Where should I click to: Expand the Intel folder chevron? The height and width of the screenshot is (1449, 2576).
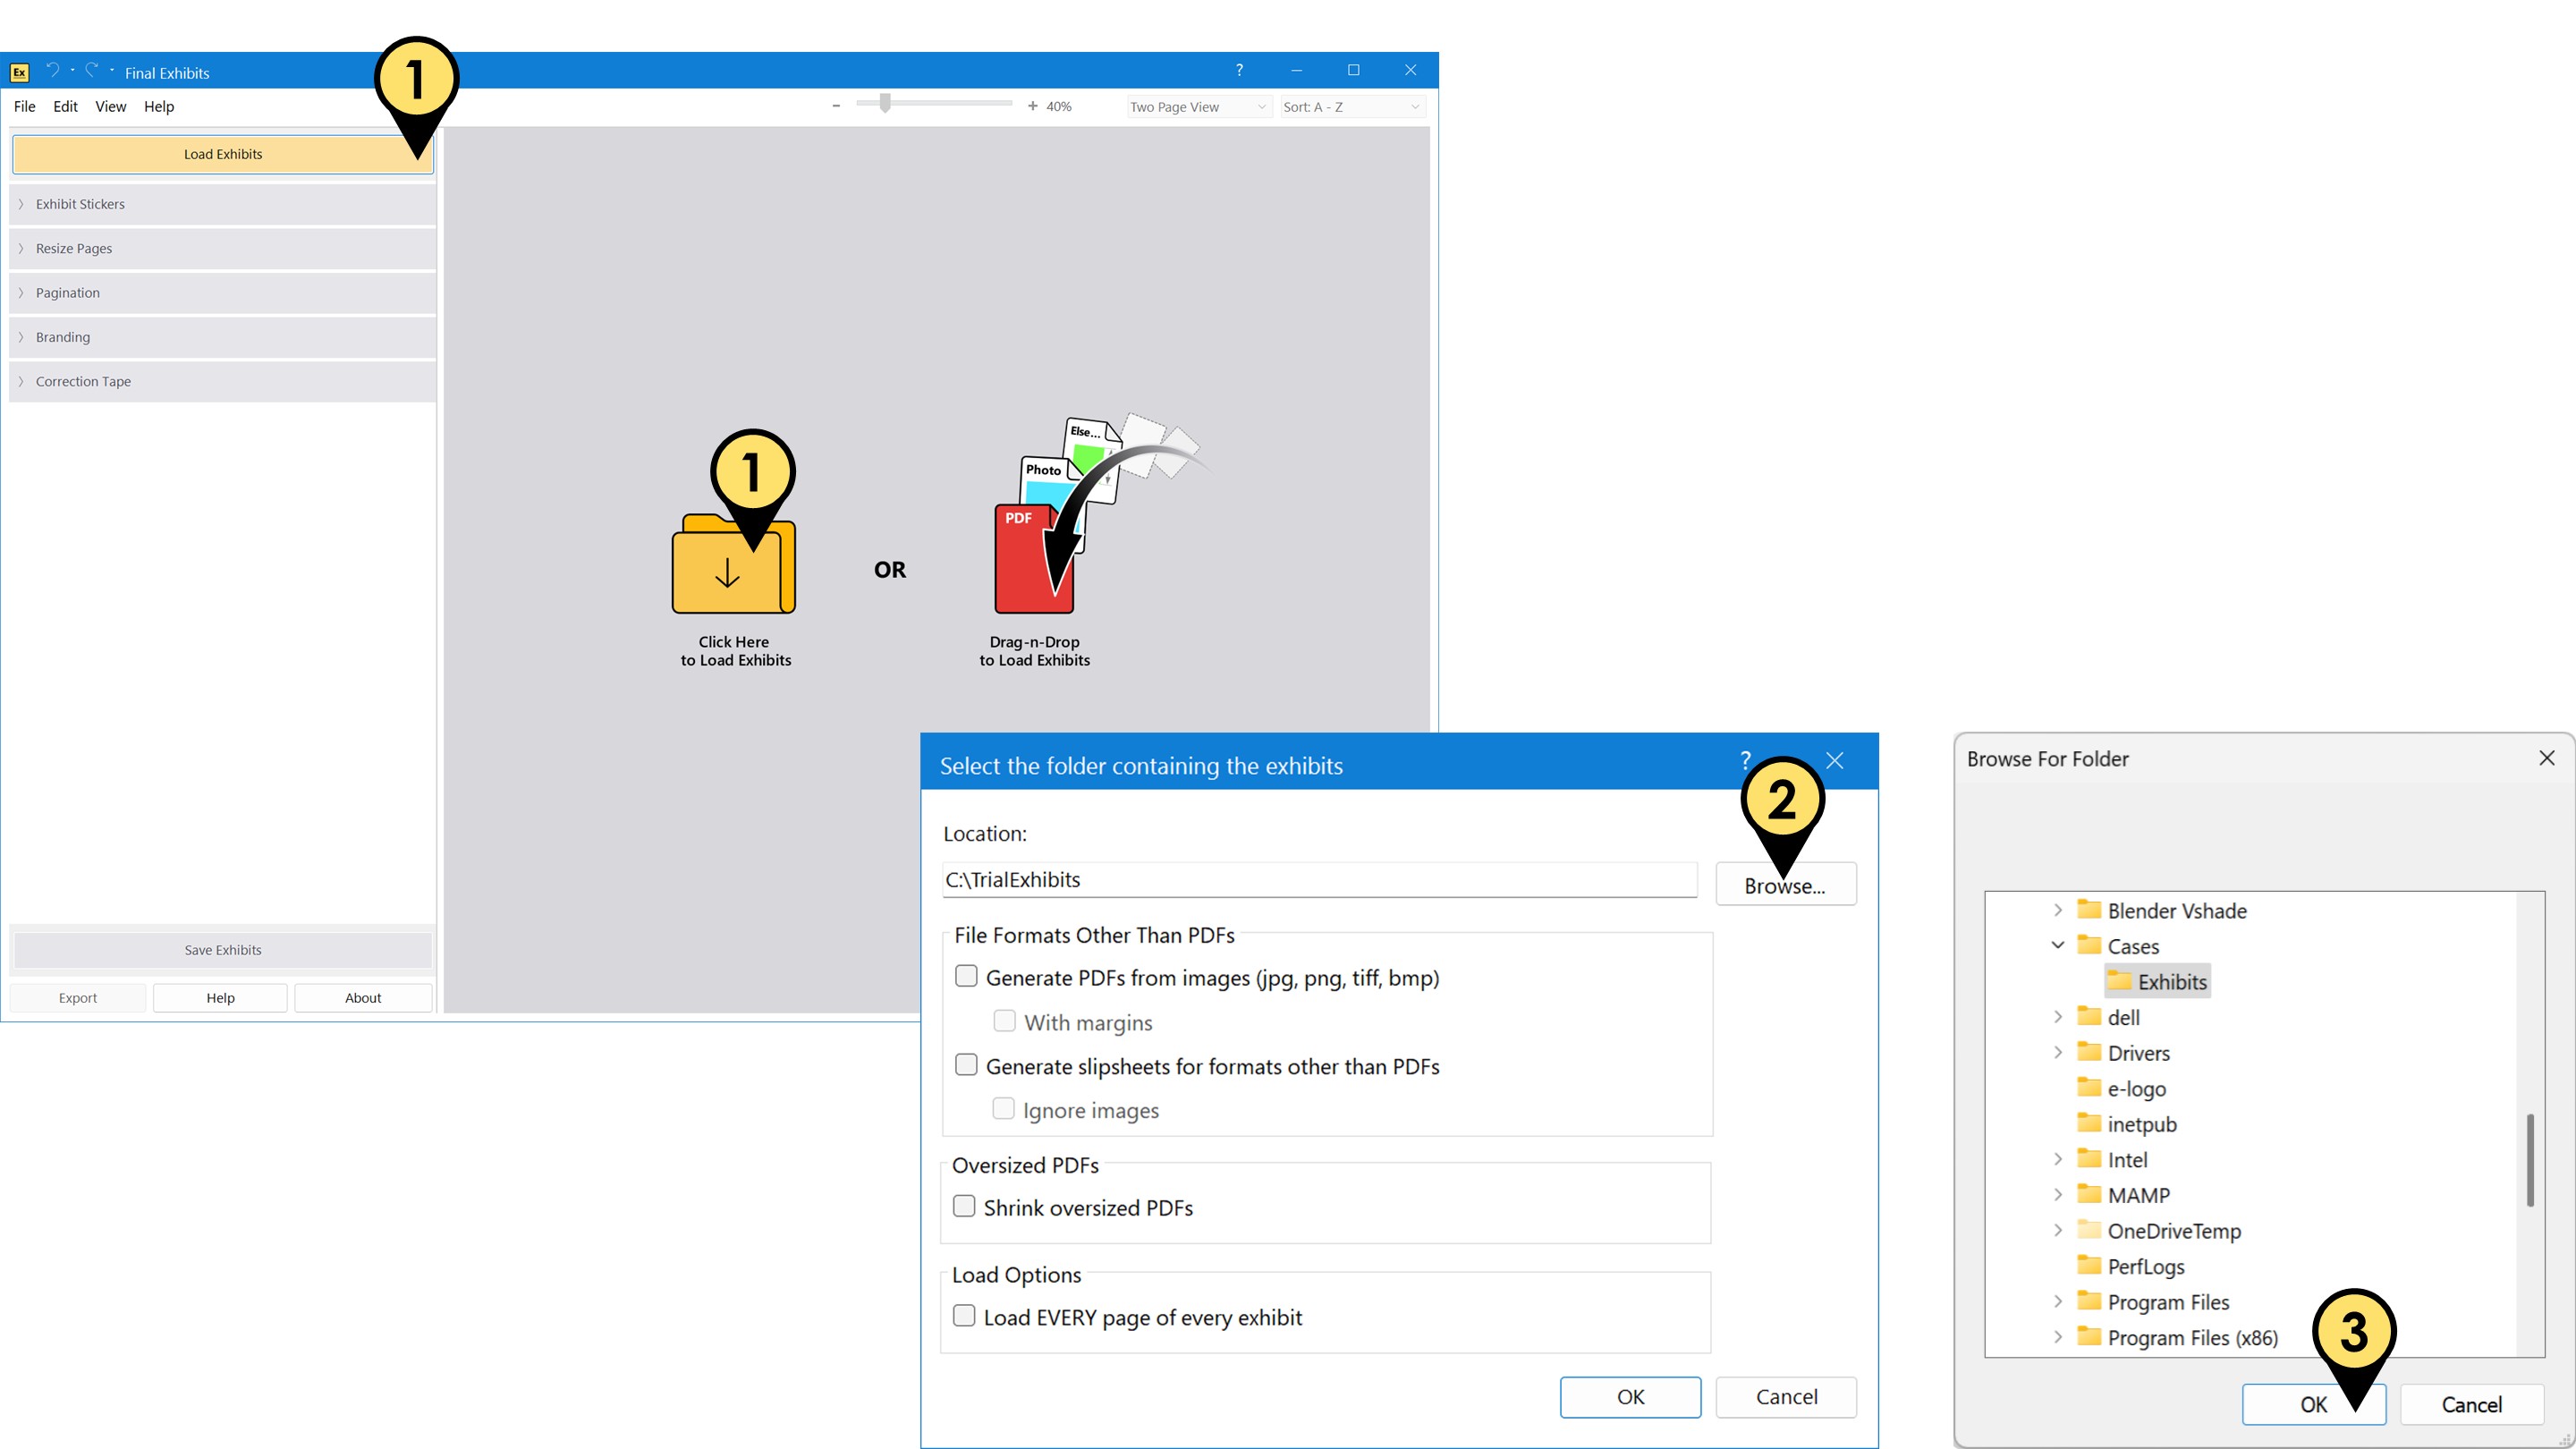pyautogui.click(x=2058, y=1159)
